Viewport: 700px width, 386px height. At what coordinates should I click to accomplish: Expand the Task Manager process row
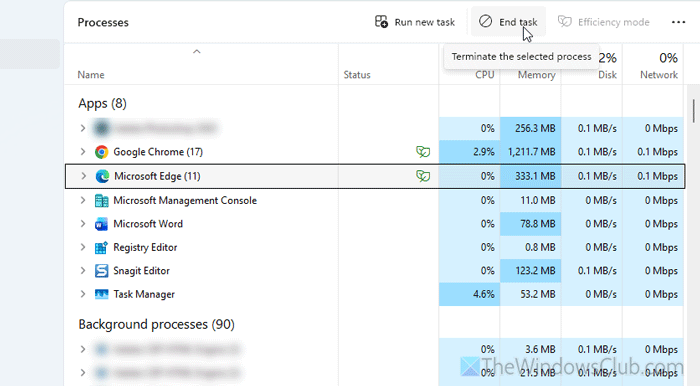tap(83, 295)
